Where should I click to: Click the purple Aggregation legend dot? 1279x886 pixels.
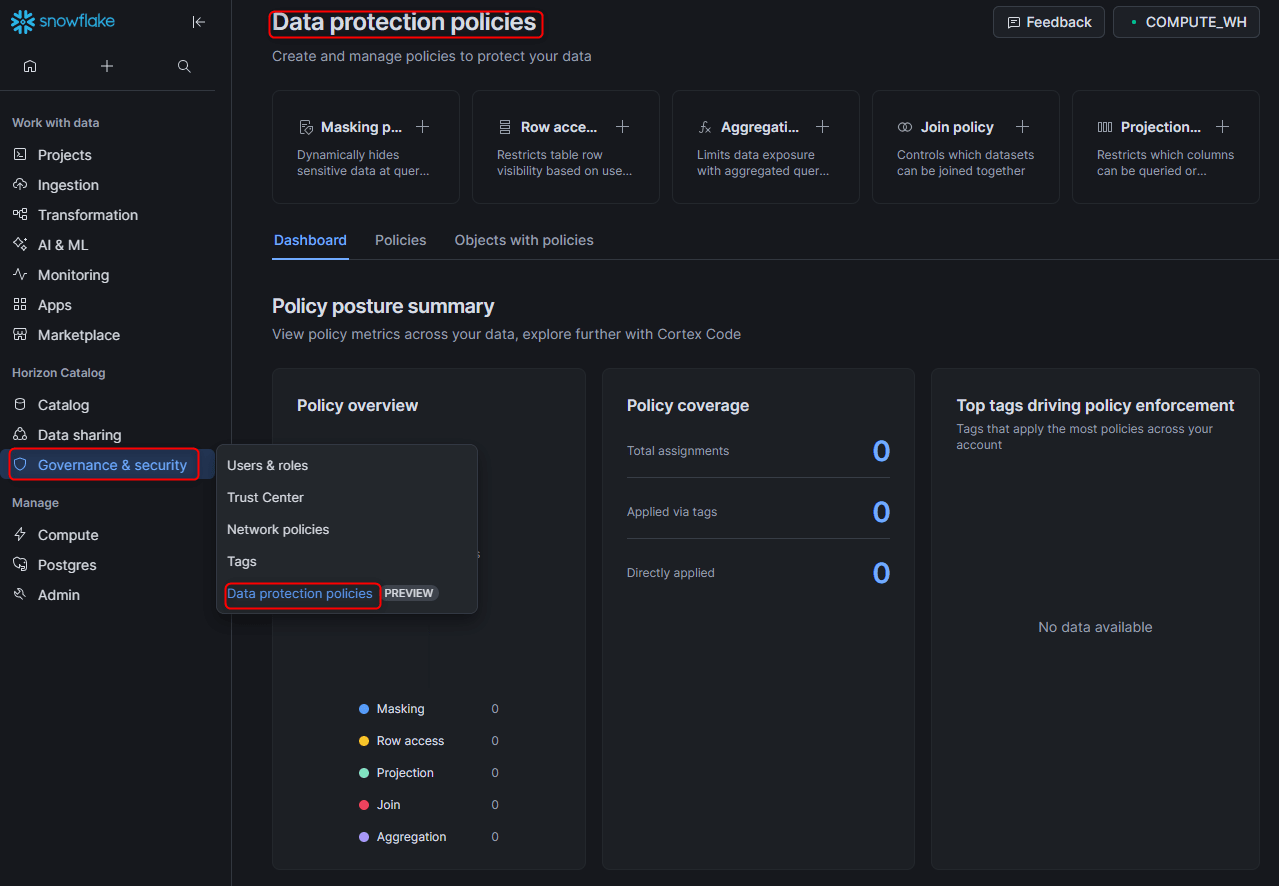pos(364,837)
